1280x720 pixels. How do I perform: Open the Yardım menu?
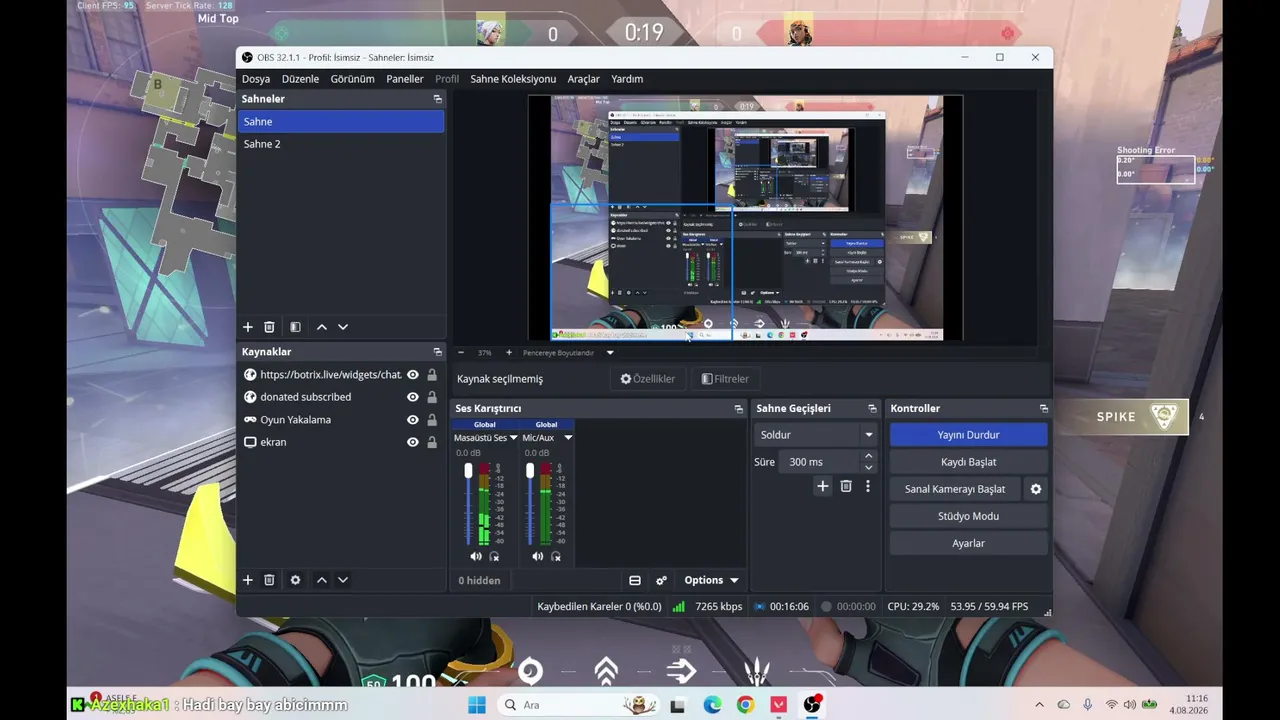(x=627, y=79)
